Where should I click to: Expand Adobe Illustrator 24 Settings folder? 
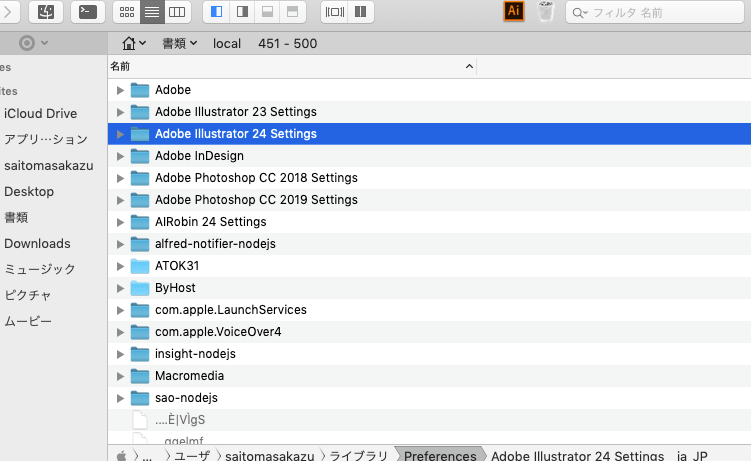pos(120,134)
